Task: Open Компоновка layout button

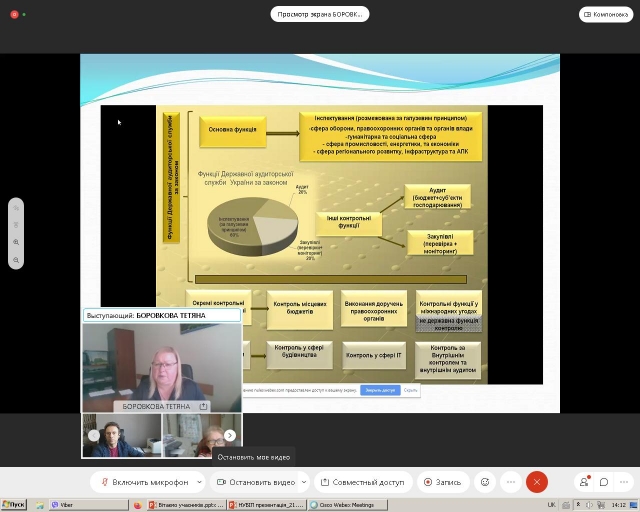Action: pyautogui.click(x=606, y=15)
